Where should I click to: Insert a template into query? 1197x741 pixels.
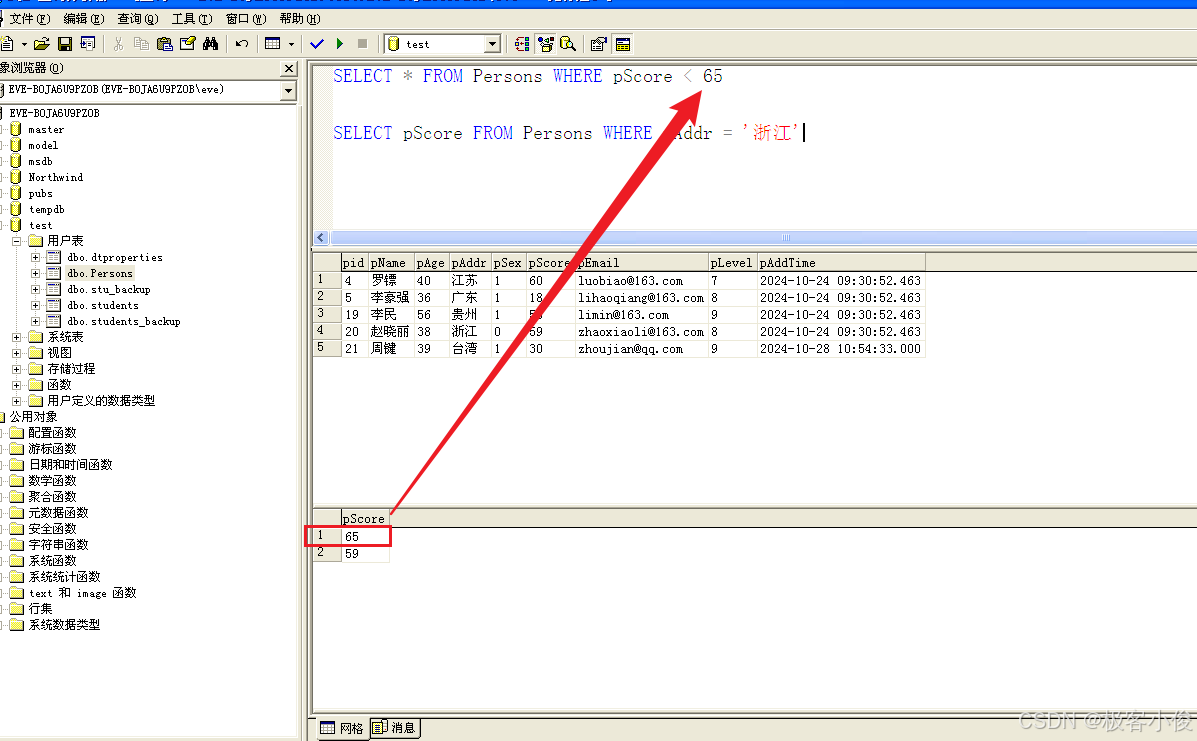pos(88,44)
